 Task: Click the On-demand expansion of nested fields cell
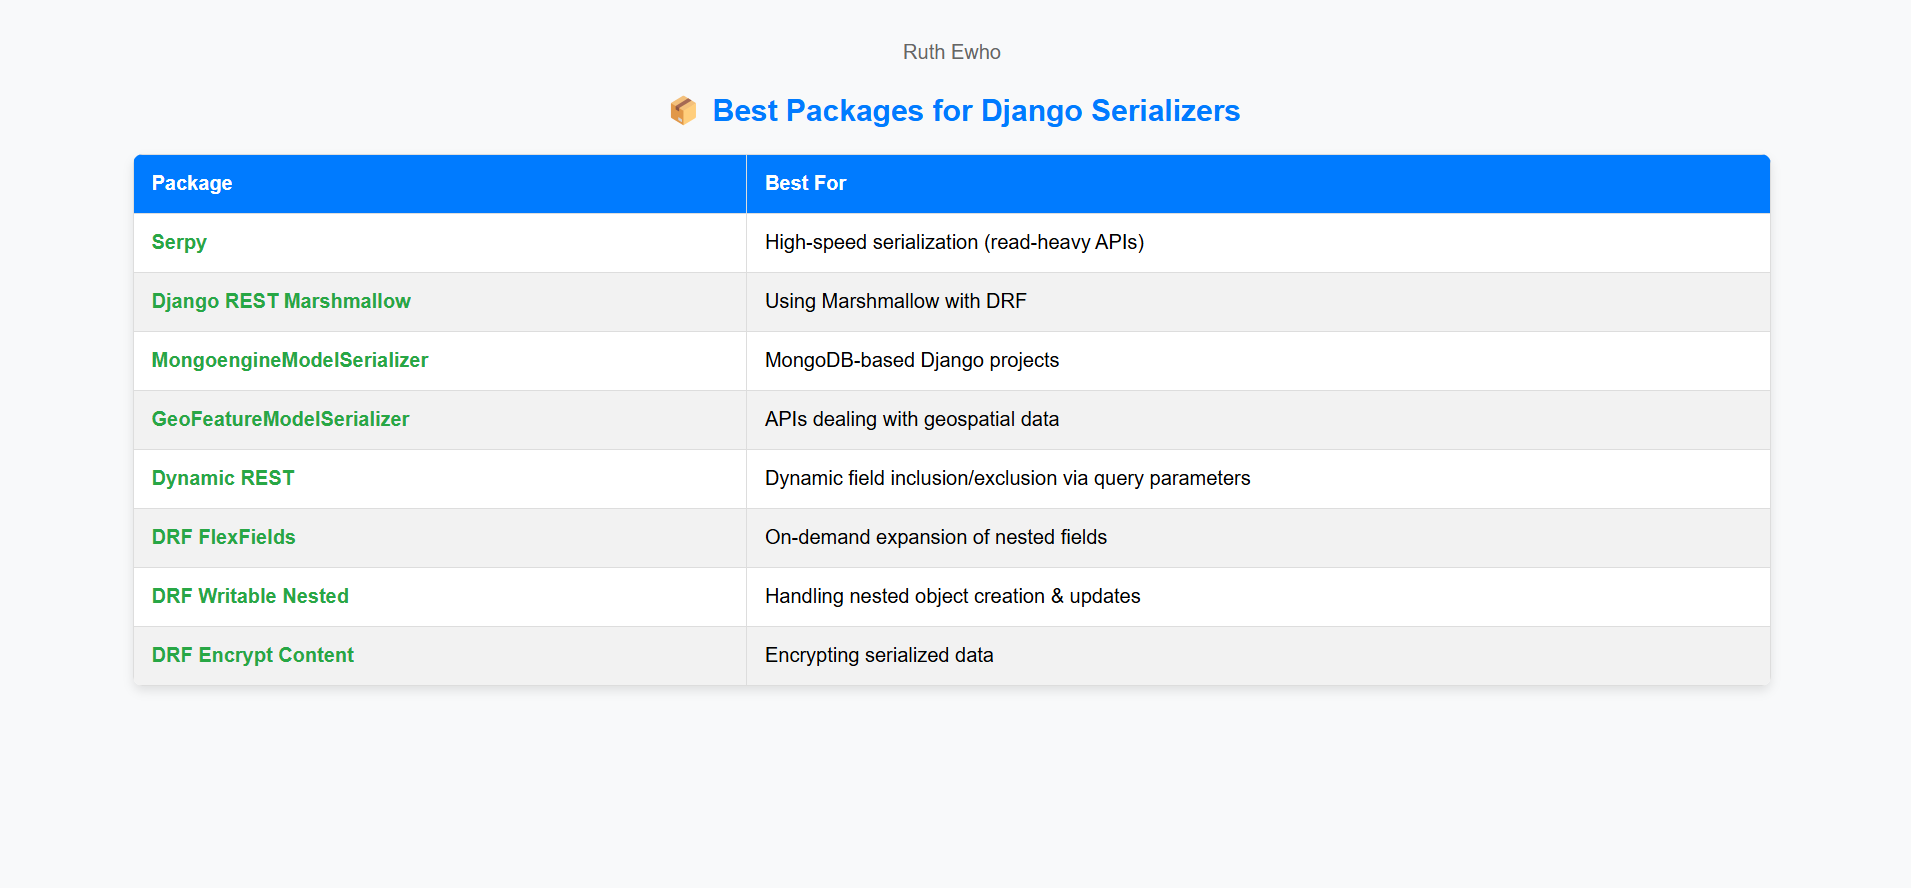1258,538
